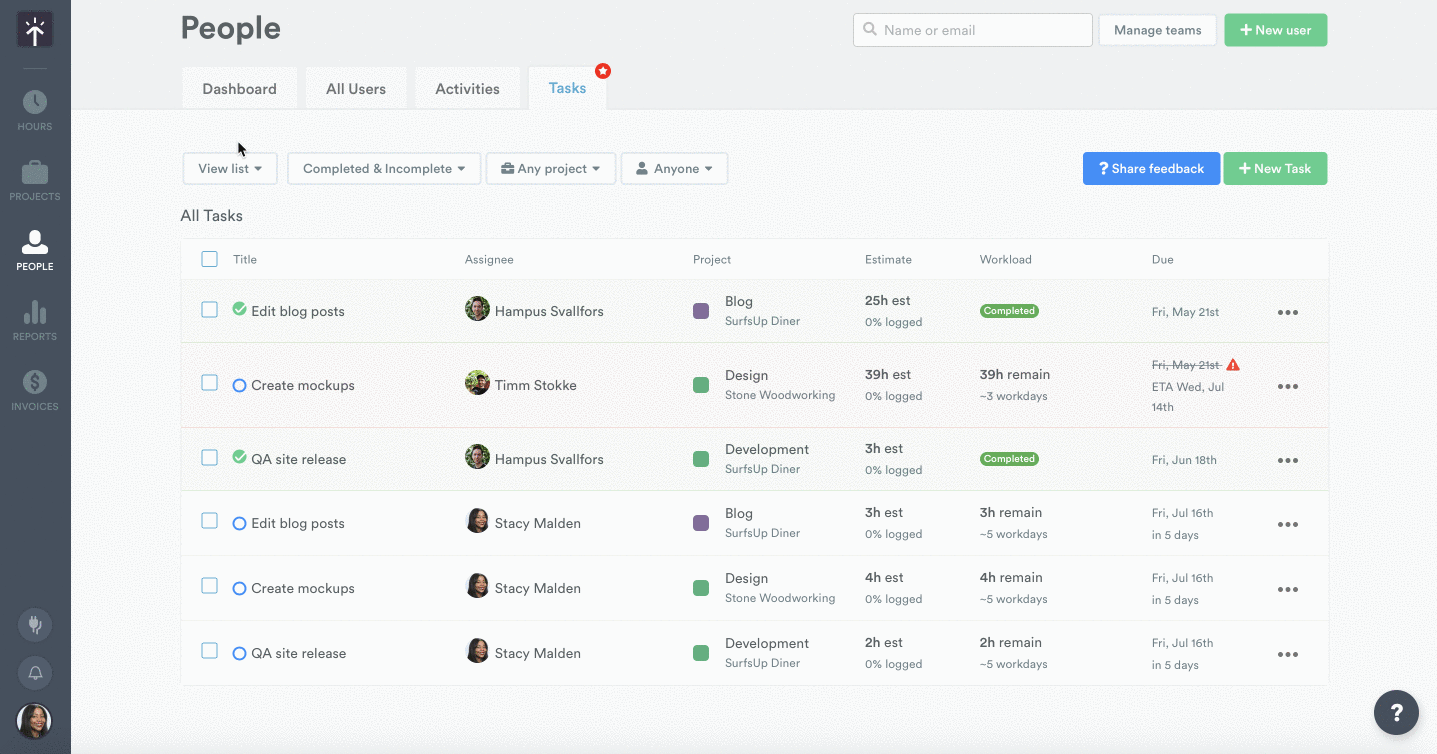The width and height of the screenshot is (1437, 754).
Task: Expand the View list dropdown
Action: point(230,169)
